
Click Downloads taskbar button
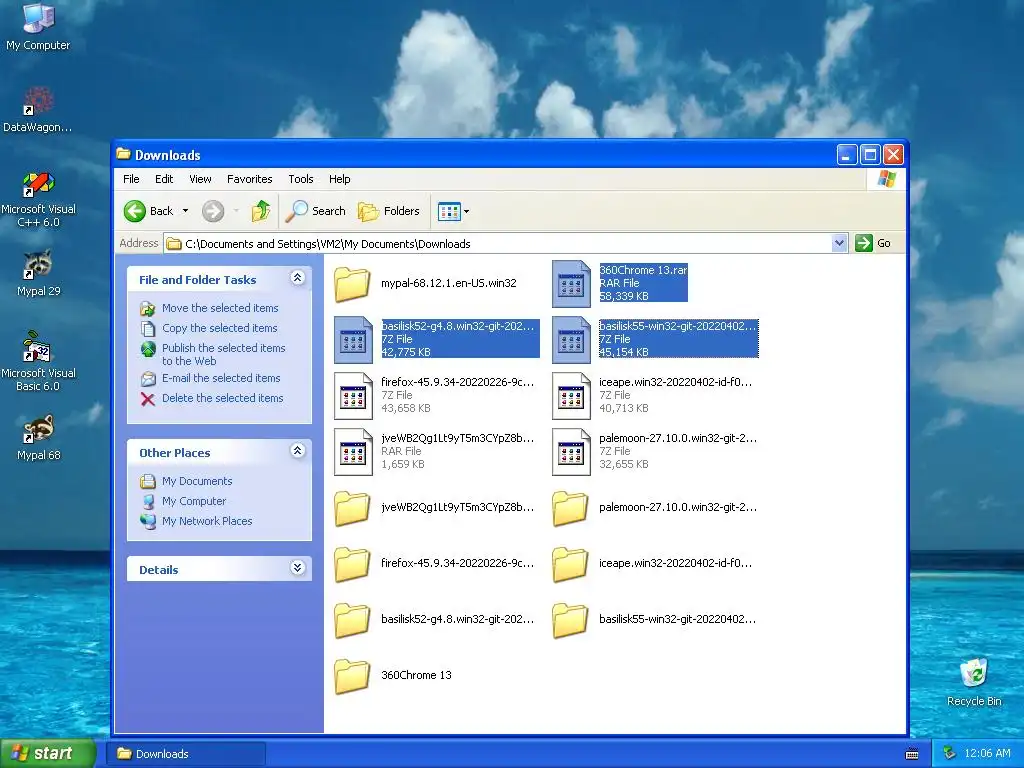pos(188,754)
